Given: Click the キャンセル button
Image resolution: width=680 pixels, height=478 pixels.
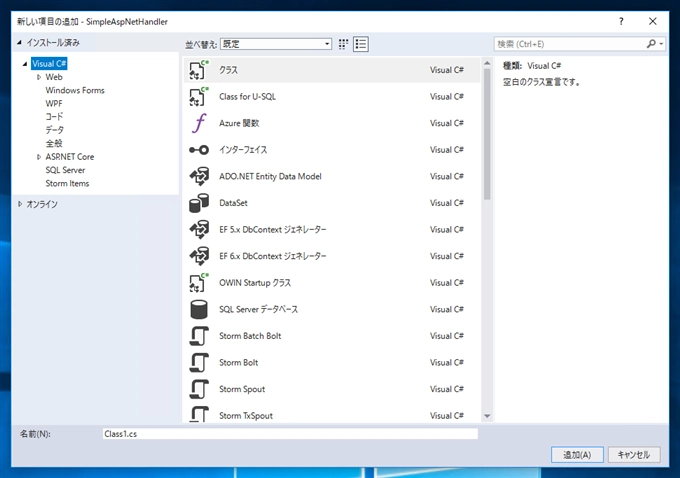Looking at the screenshot, I should [634, 455].
